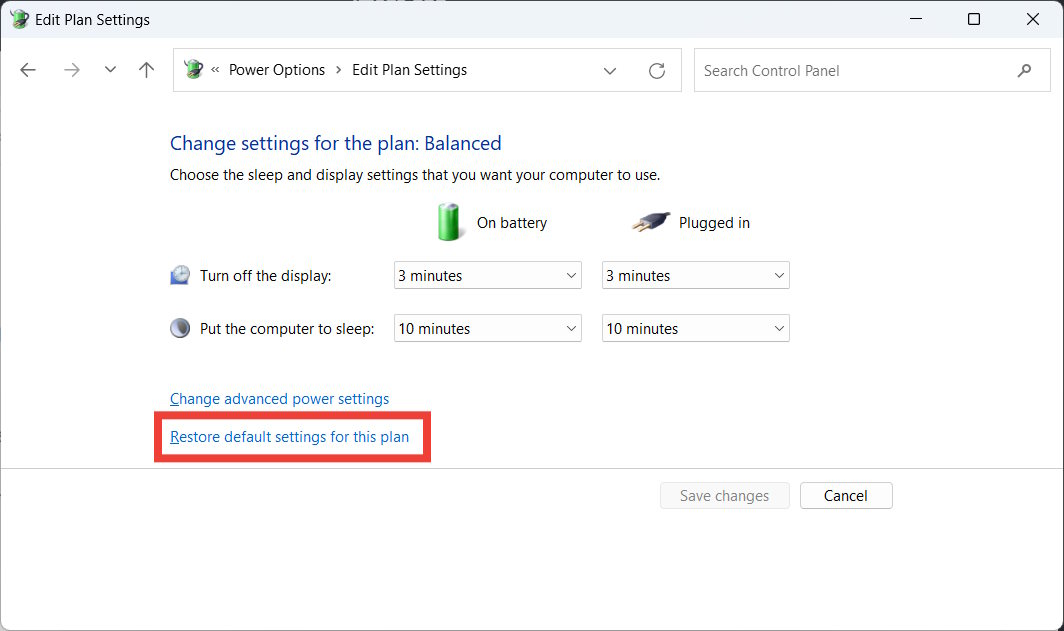Click the display icon beside Turn off the display
Screen dimensions: 1064x631
pos(180,274)
